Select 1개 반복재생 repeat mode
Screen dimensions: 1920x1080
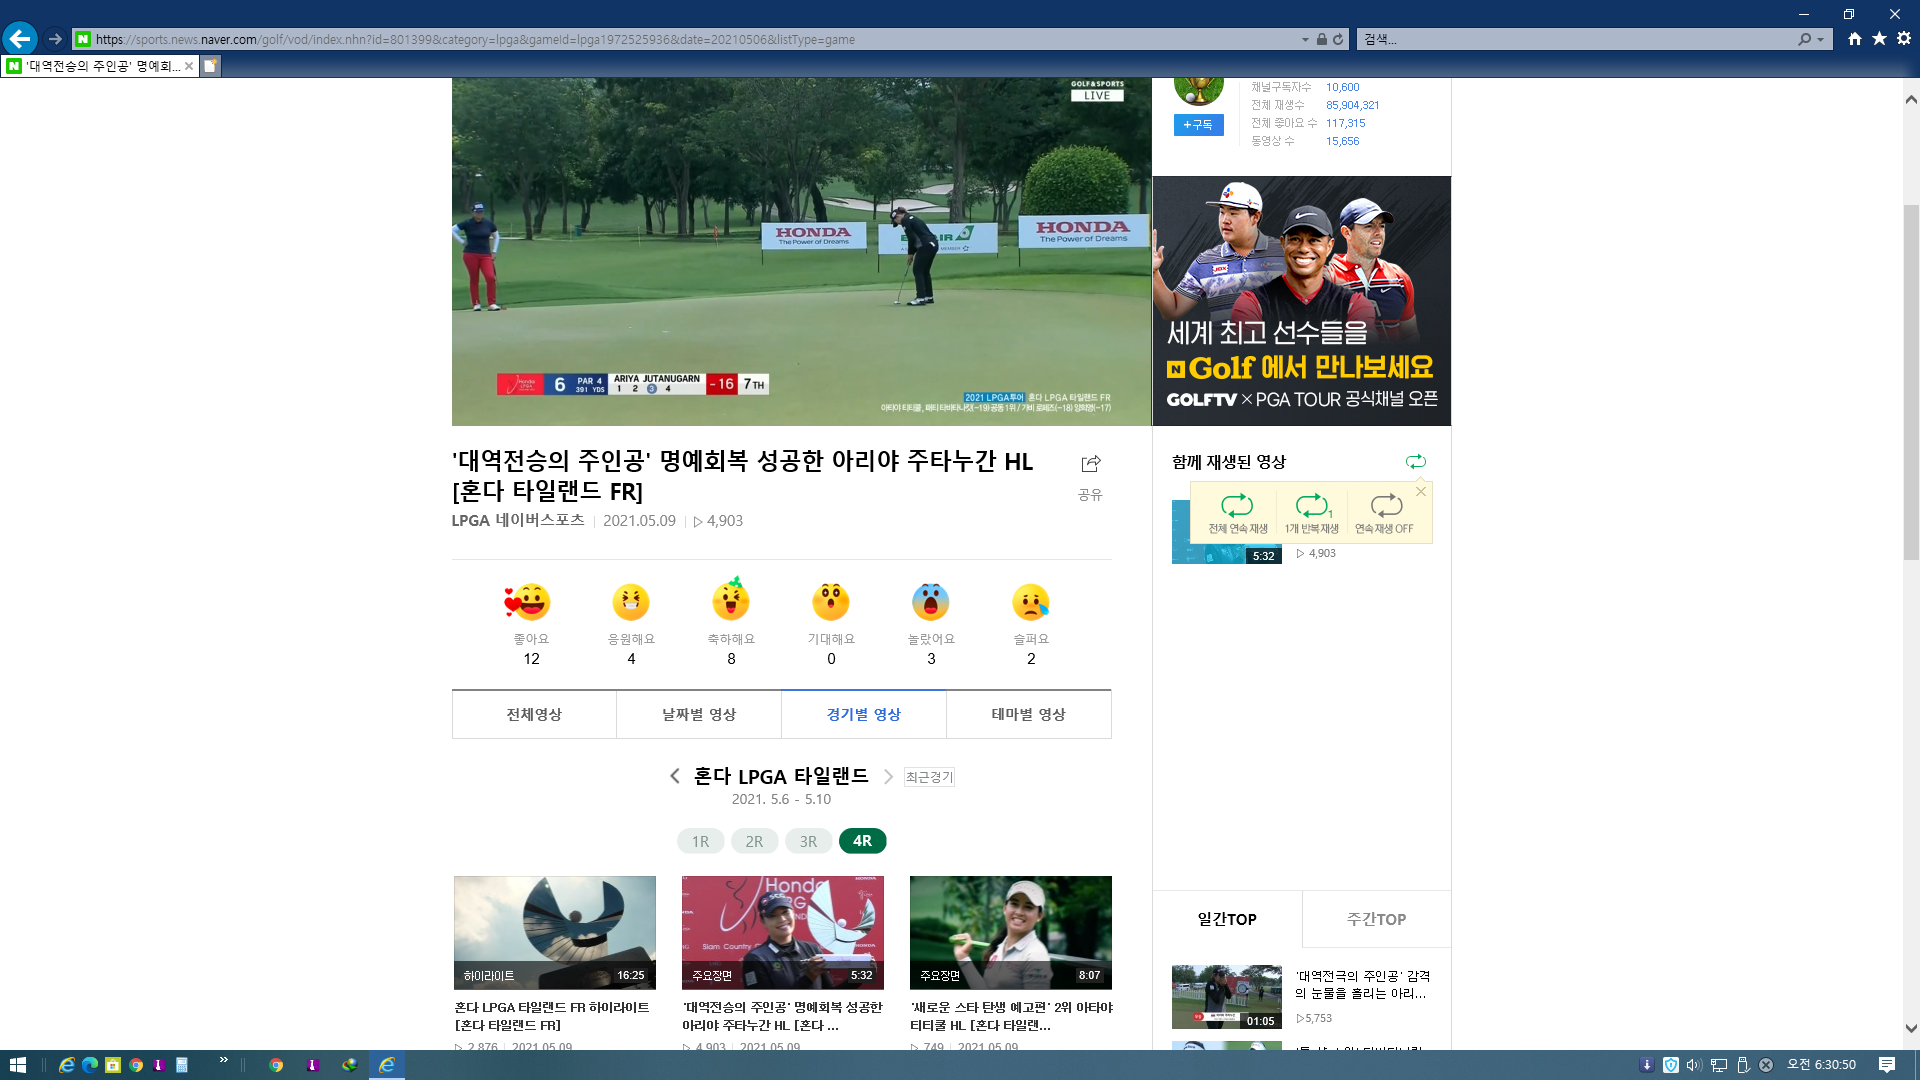coord(1311,513)
